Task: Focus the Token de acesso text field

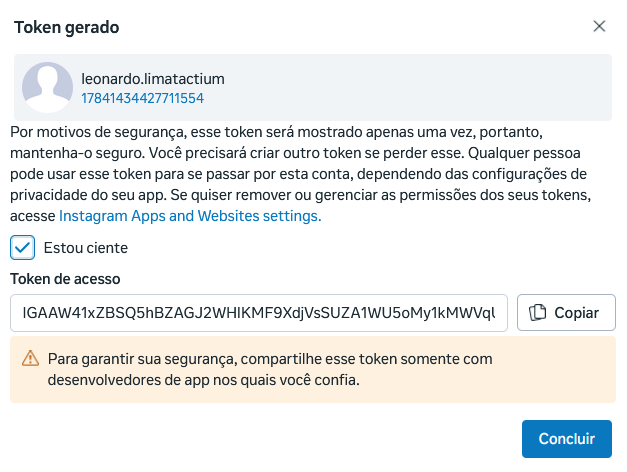Action: [259, 313]
